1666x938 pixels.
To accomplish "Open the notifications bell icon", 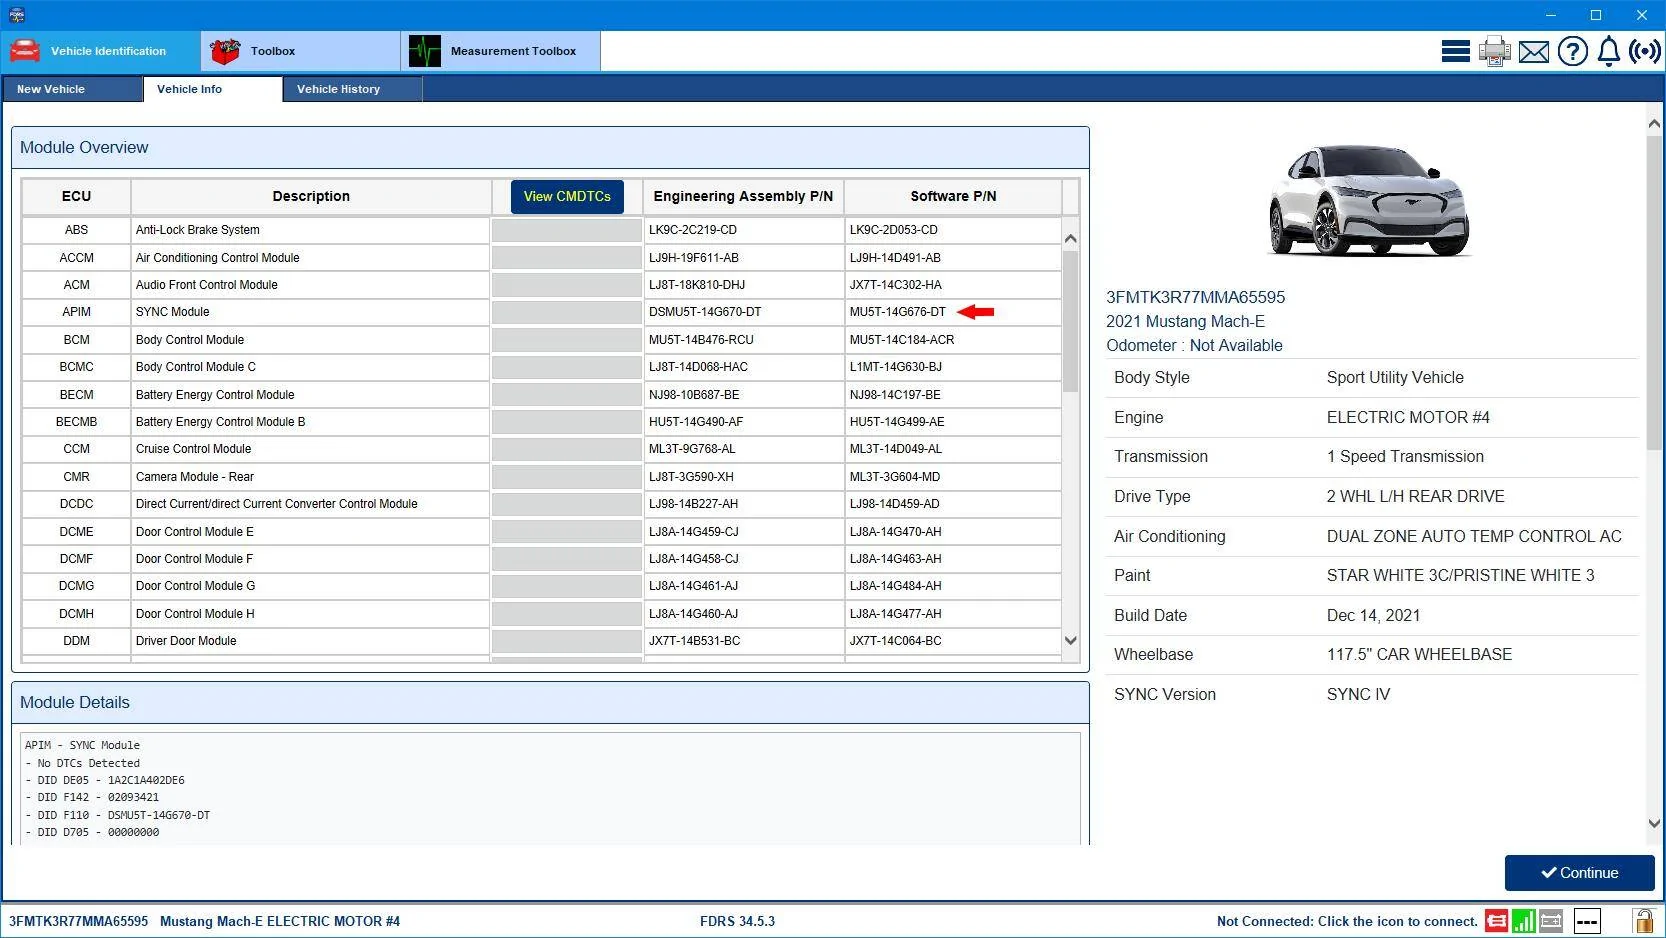I will (1608, 51).
